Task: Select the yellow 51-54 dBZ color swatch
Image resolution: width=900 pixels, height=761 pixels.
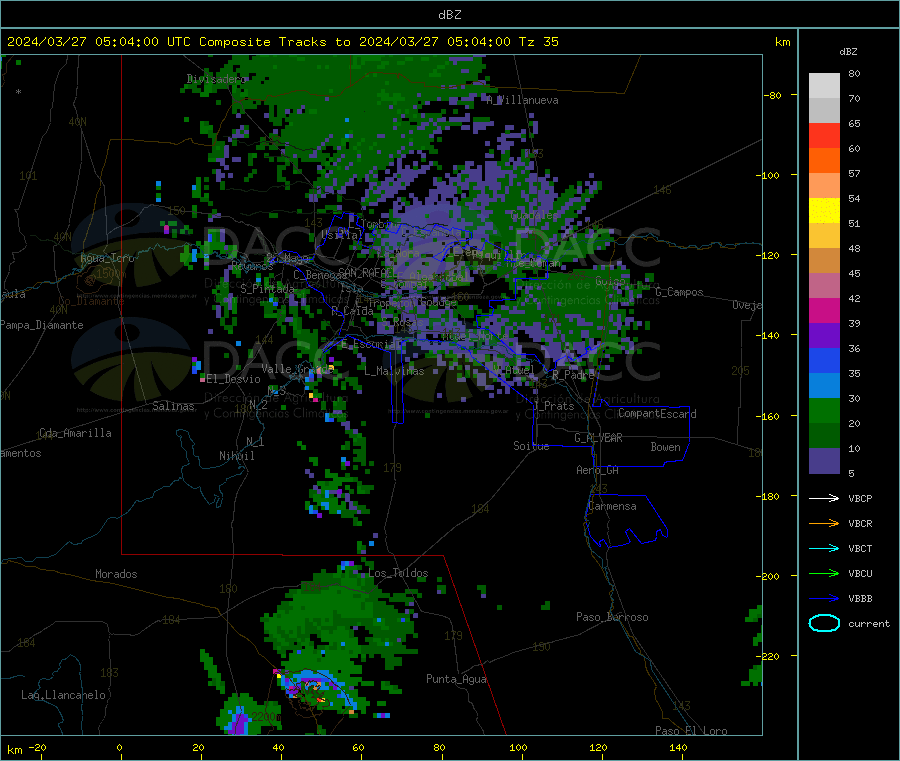Action: click(824, 211)
